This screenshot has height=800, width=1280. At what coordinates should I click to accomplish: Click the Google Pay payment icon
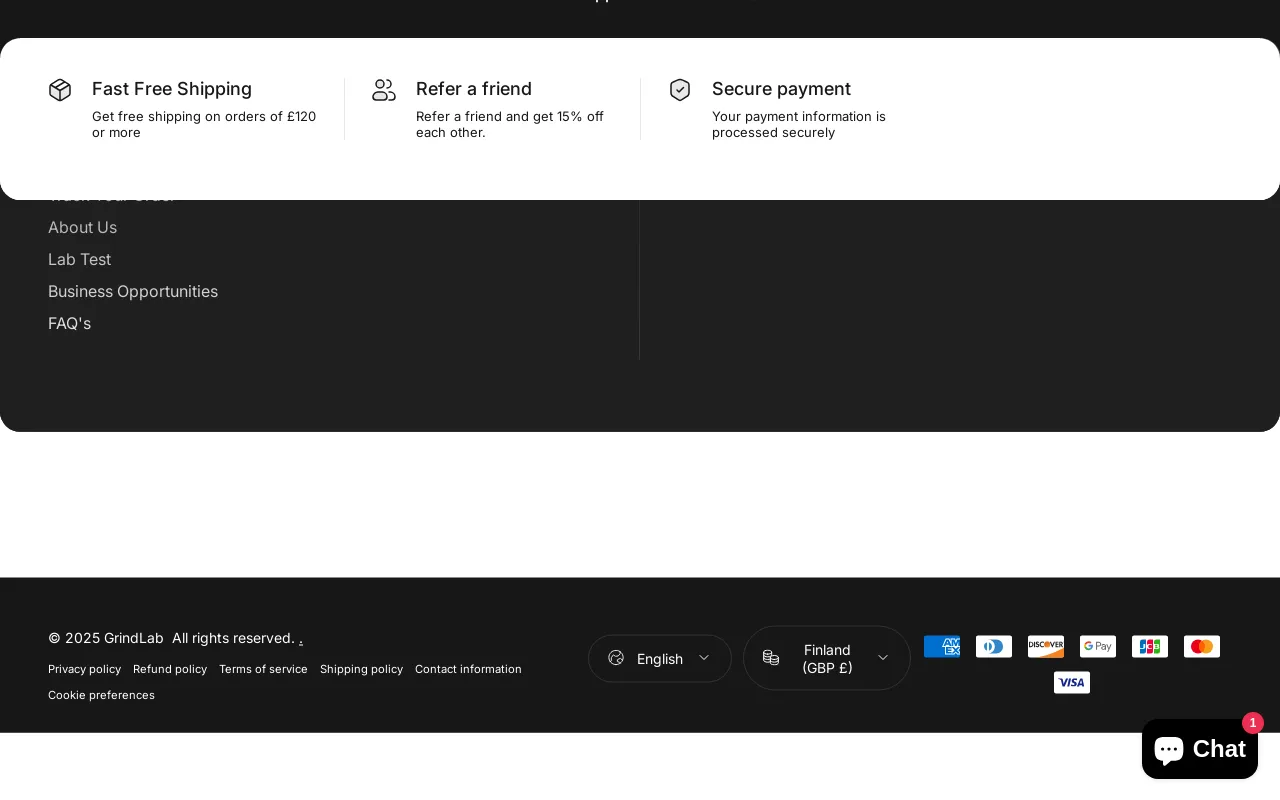point(1098,647)
